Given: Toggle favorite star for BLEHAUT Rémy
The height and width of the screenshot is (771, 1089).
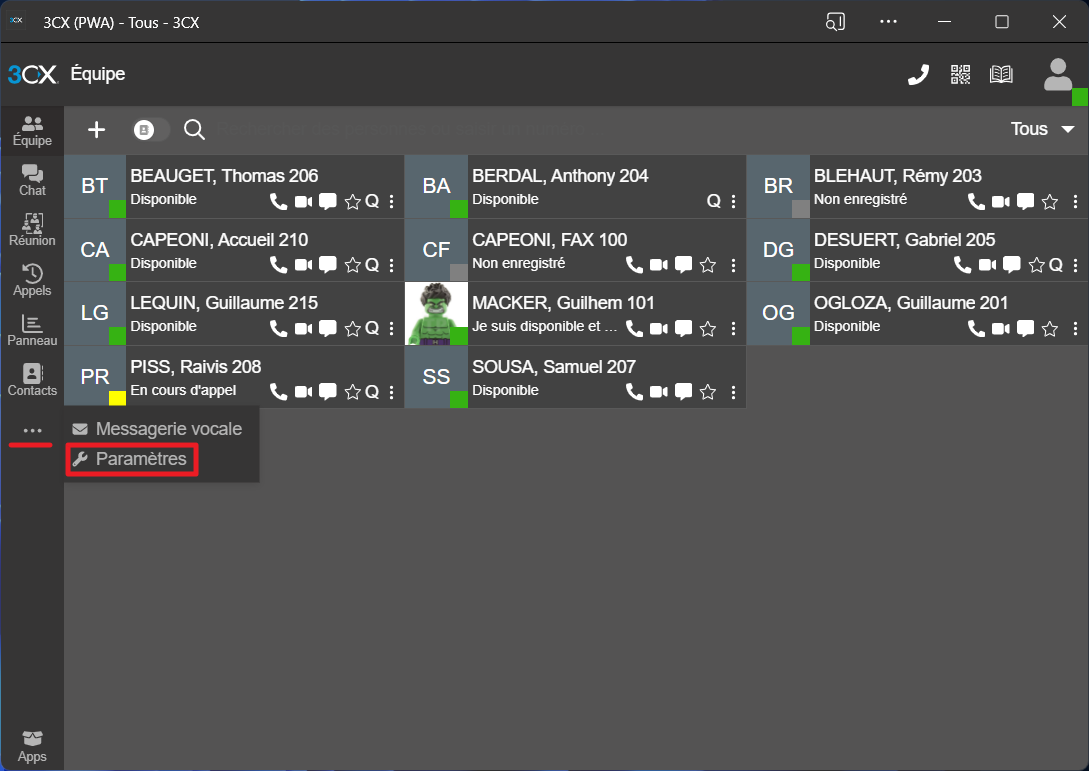Looking at the screenshot, I should click(x=1050, y=201).
